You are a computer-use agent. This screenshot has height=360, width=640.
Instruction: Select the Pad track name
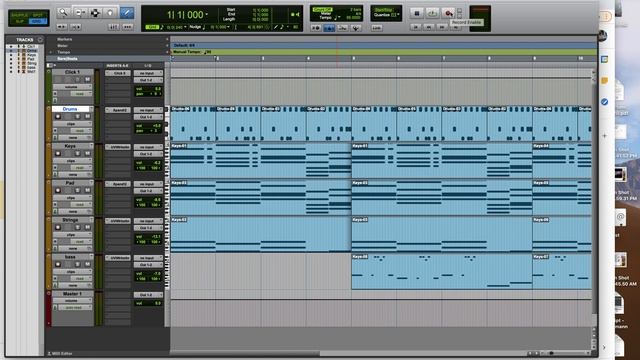click(x=70, y=183)
